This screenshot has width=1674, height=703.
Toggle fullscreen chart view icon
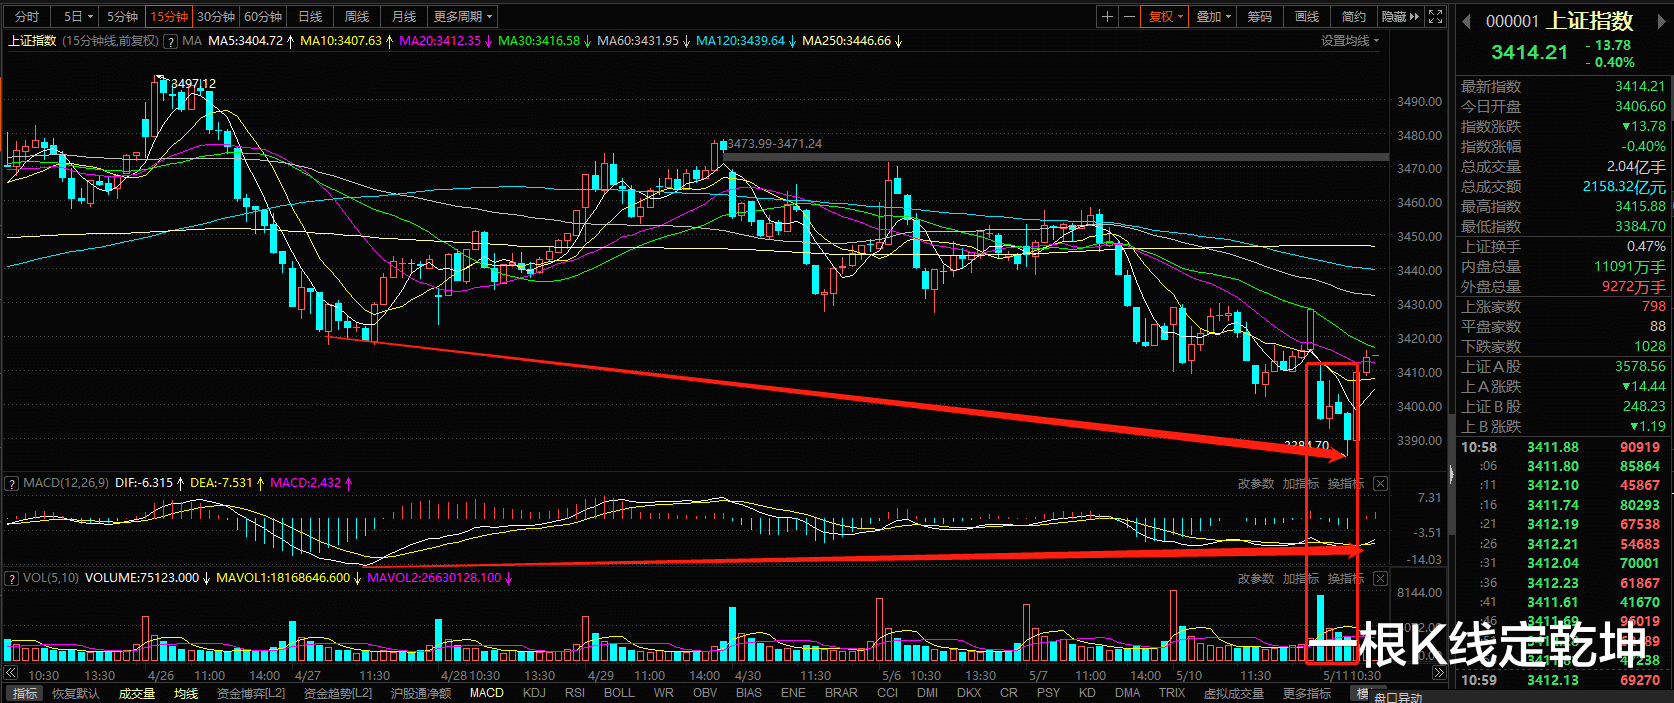[x=1435, y=17]
